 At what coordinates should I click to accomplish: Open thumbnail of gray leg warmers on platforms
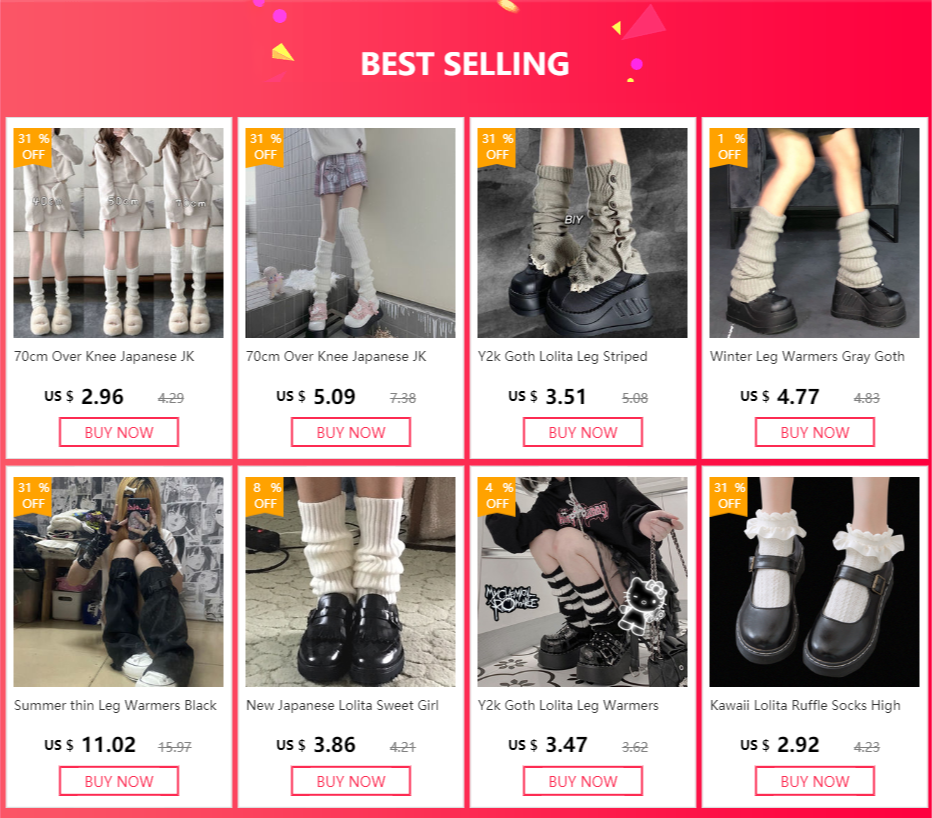[814, 233]
